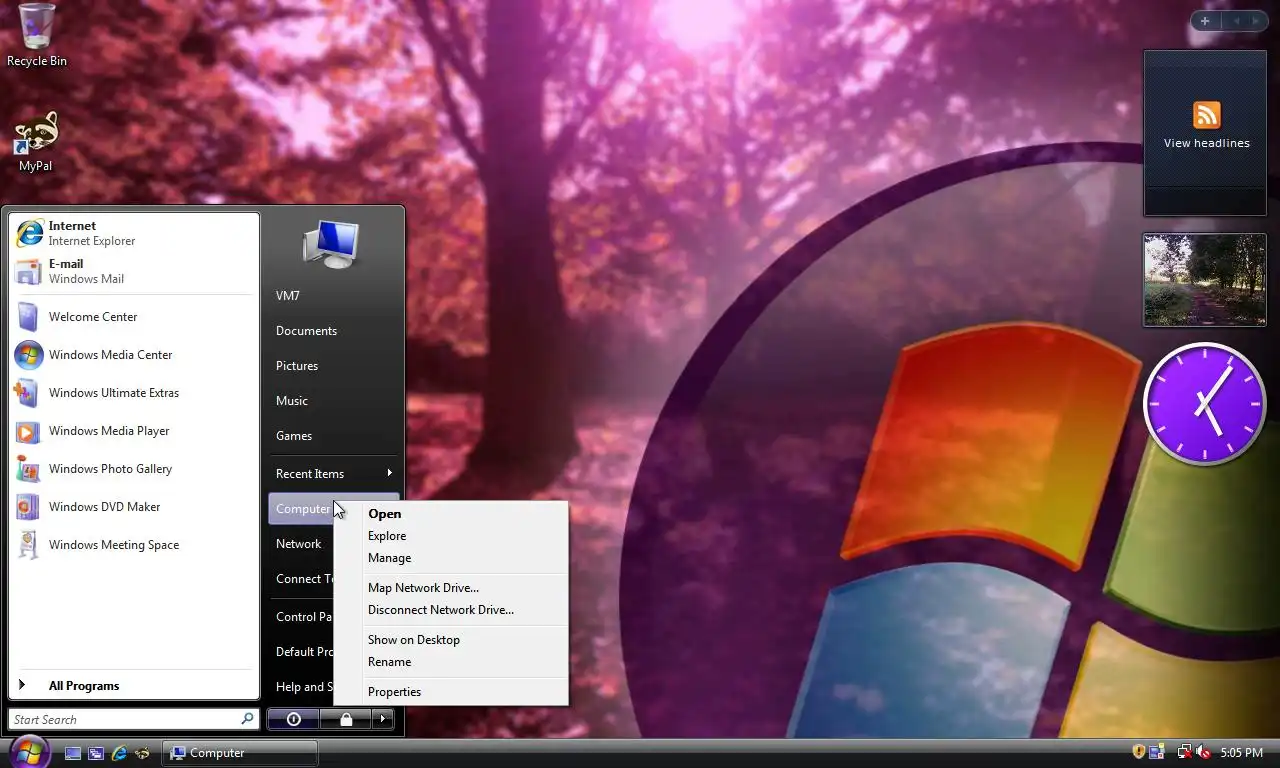Open the Pictures link in Start menu
1280x768 pixels.
point(333,366)
